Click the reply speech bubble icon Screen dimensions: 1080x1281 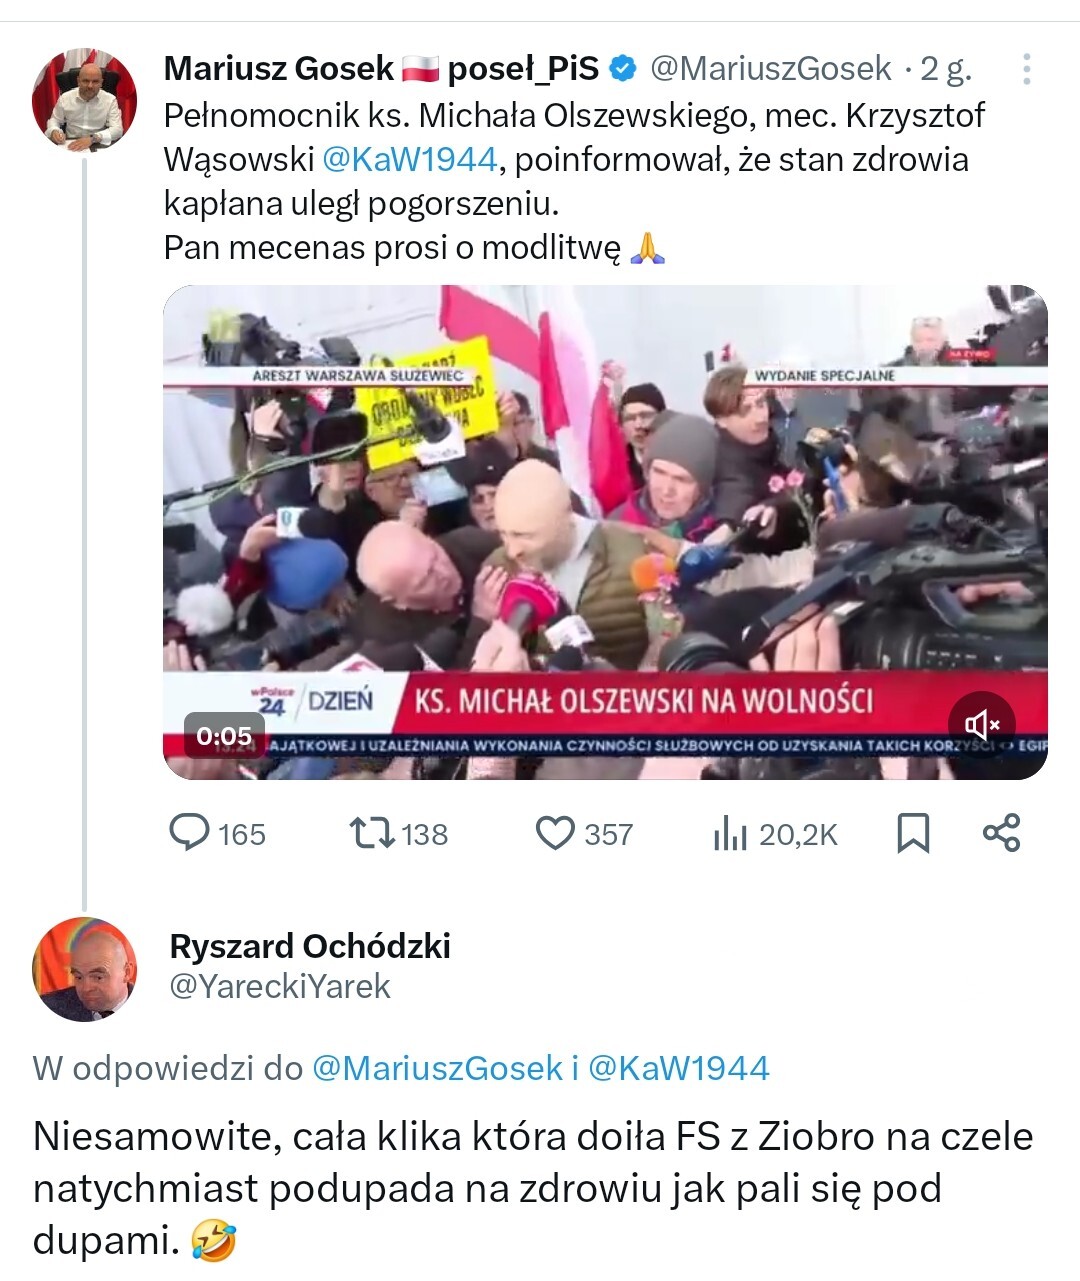pyautogui.click(x=189, y=833)
